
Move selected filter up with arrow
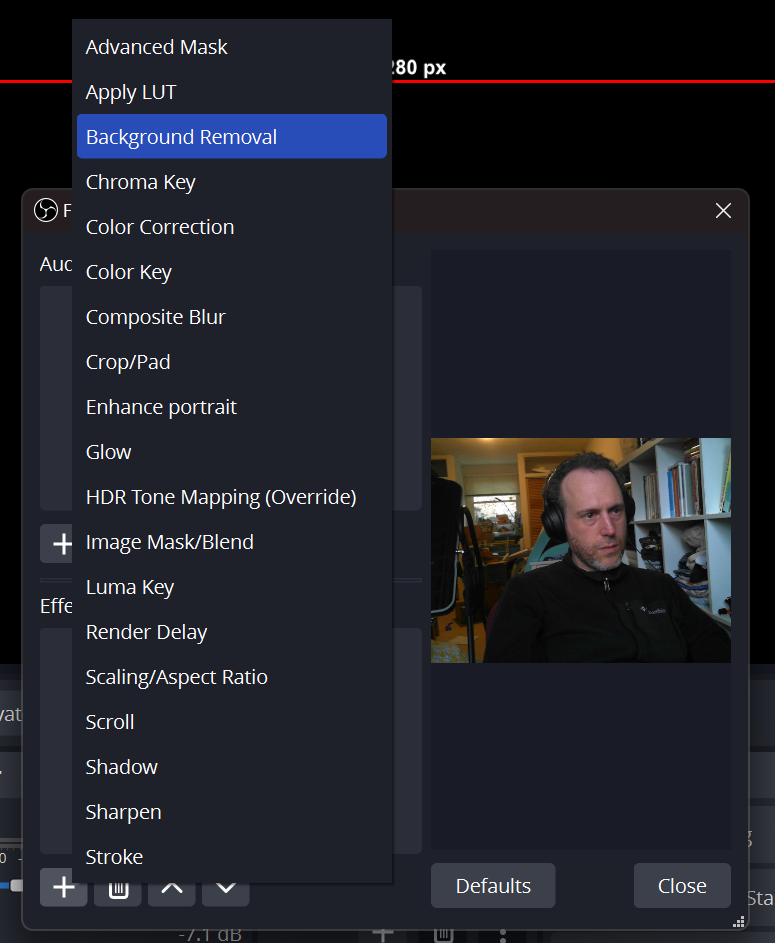point(171,888)
